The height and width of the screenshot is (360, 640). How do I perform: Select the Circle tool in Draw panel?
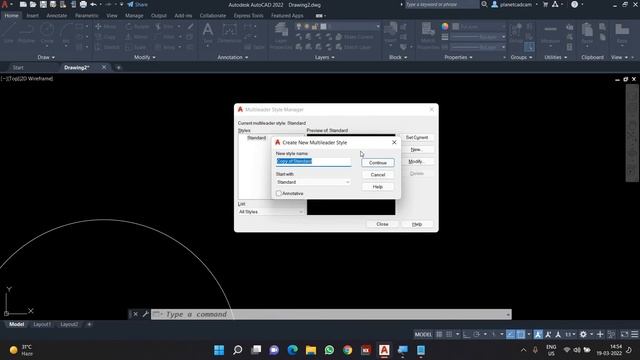point(47,33)
